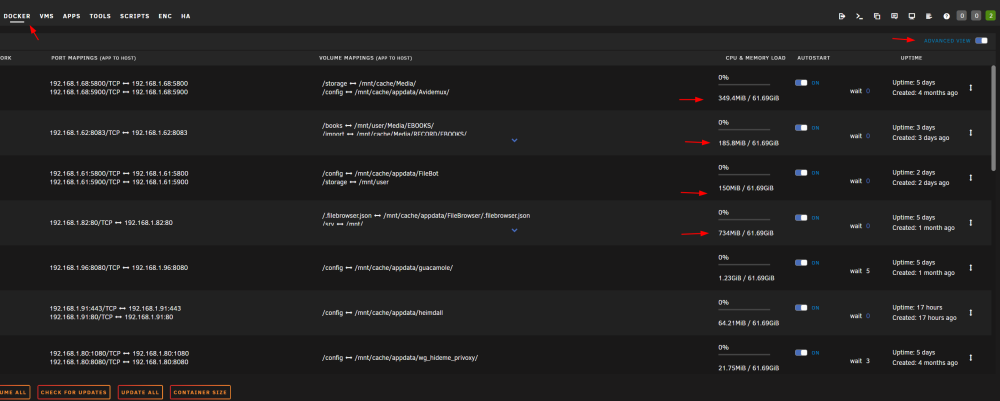Click the wait value 0 in Avidemux row
Image resolution: width=1000 pixels, height=401 pixels.
click(x=868, y=91)
